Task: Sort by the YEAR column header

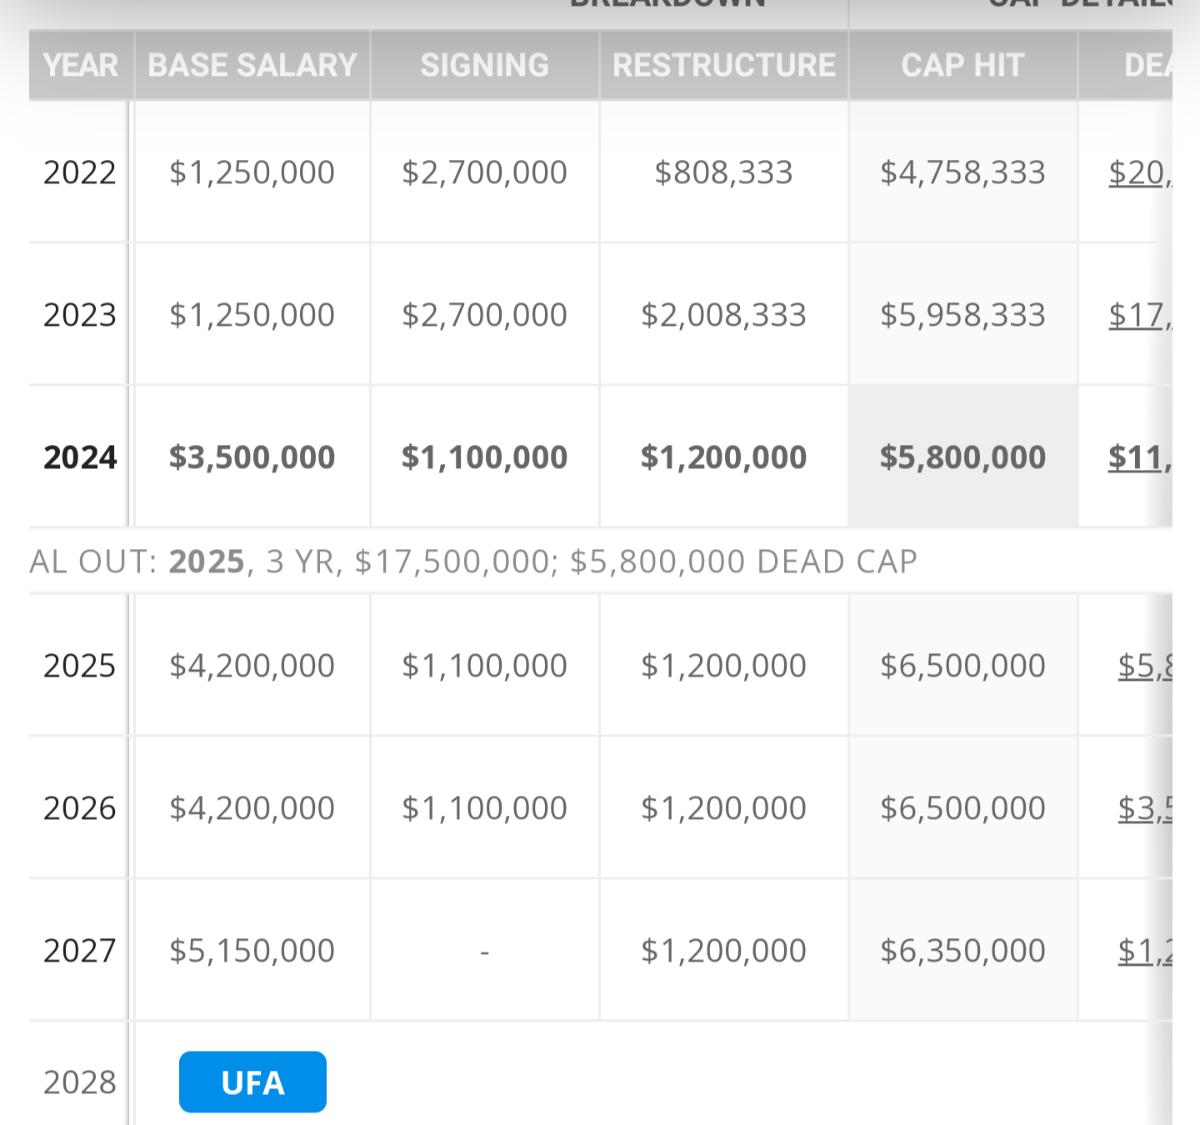Action: click(80, 66)
